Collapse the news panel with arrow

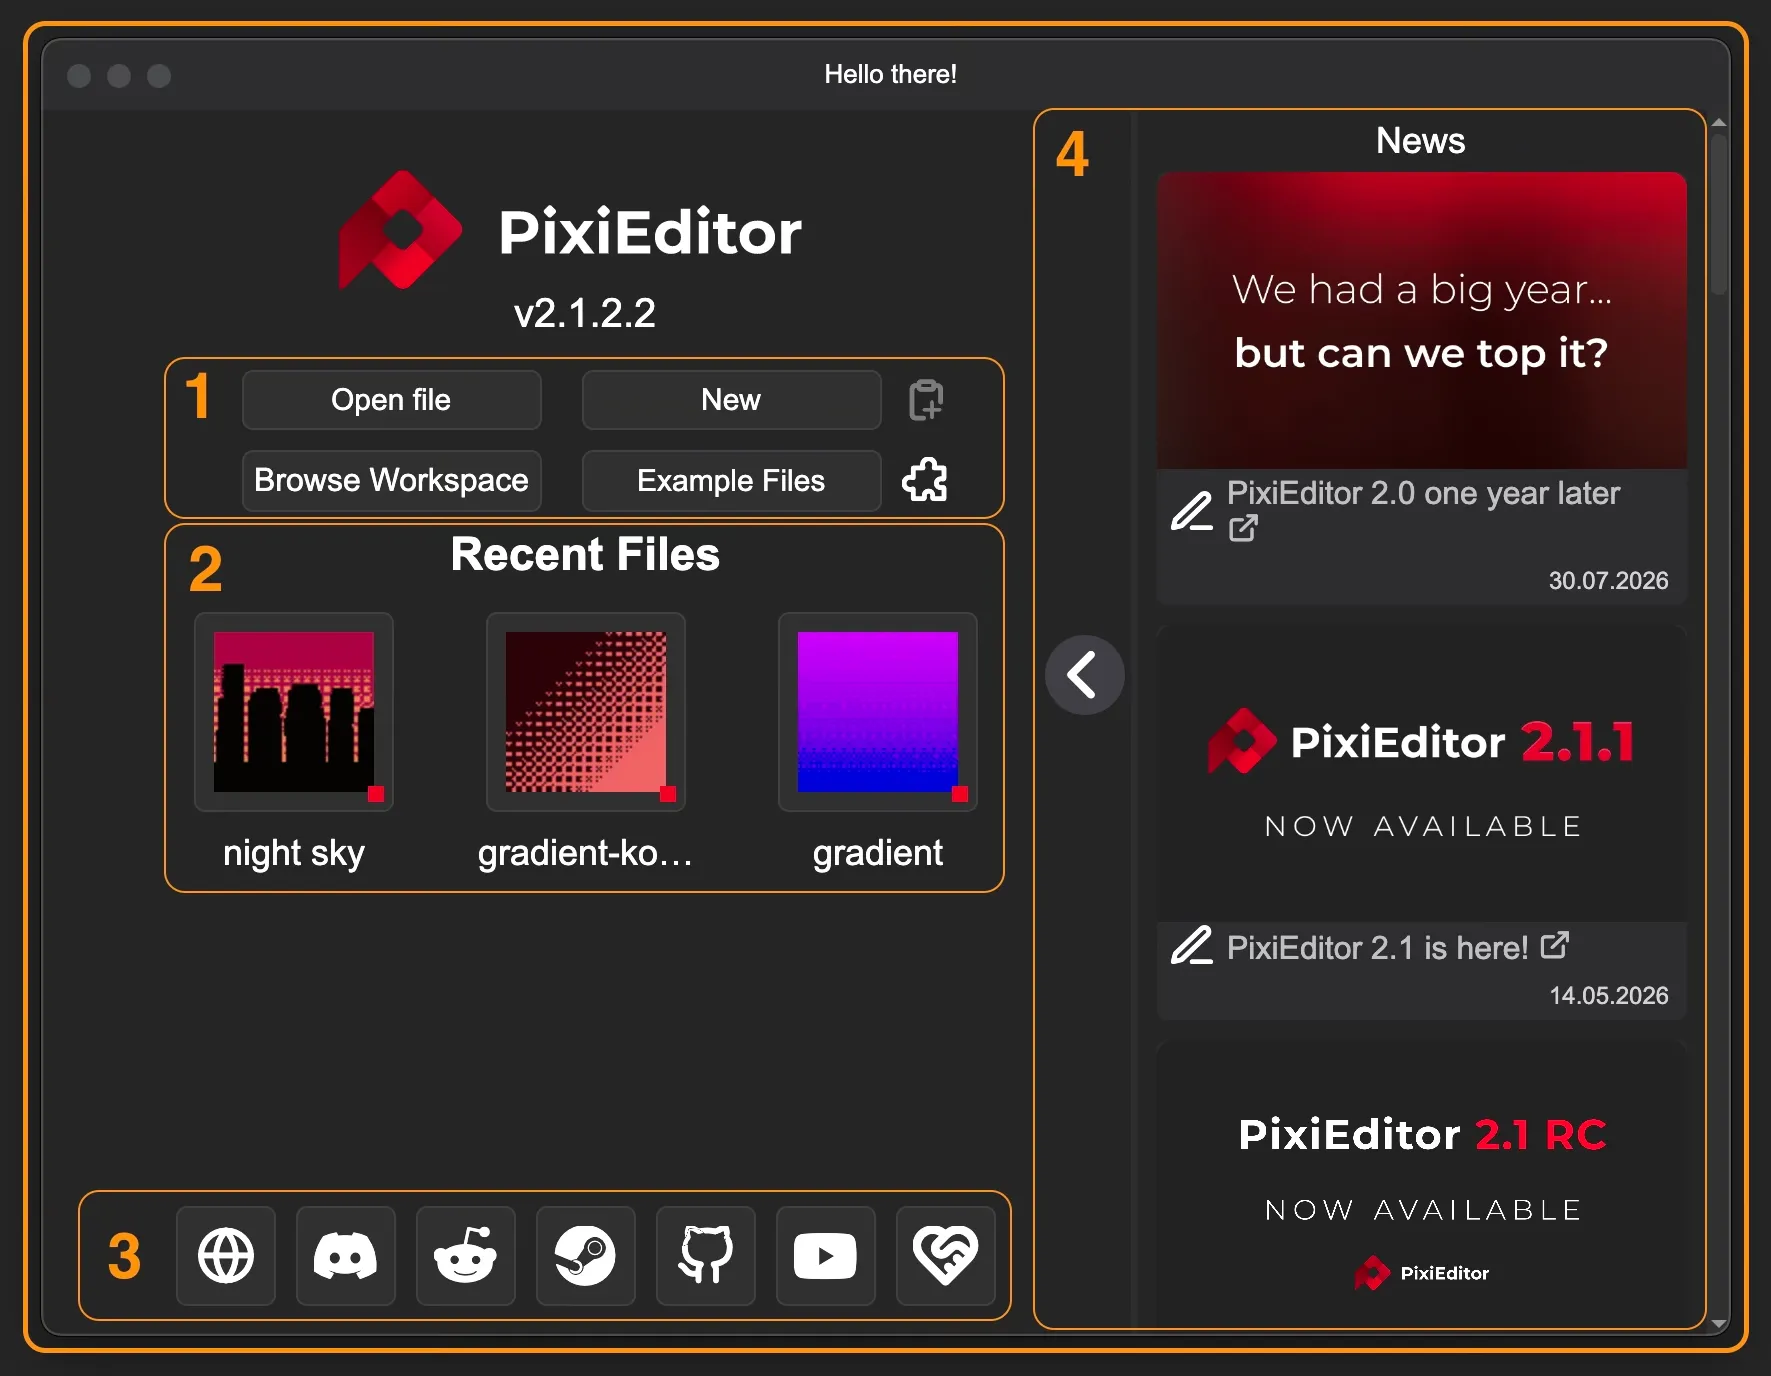[1085, 675]
